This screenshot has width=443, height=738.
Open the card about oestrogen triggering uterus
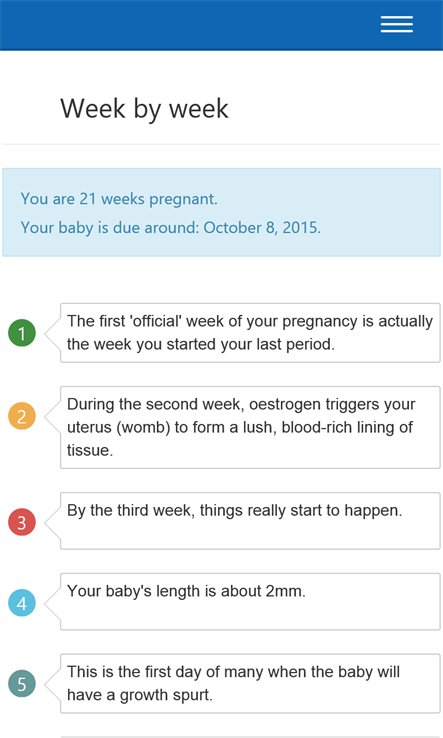pos(250,427)
